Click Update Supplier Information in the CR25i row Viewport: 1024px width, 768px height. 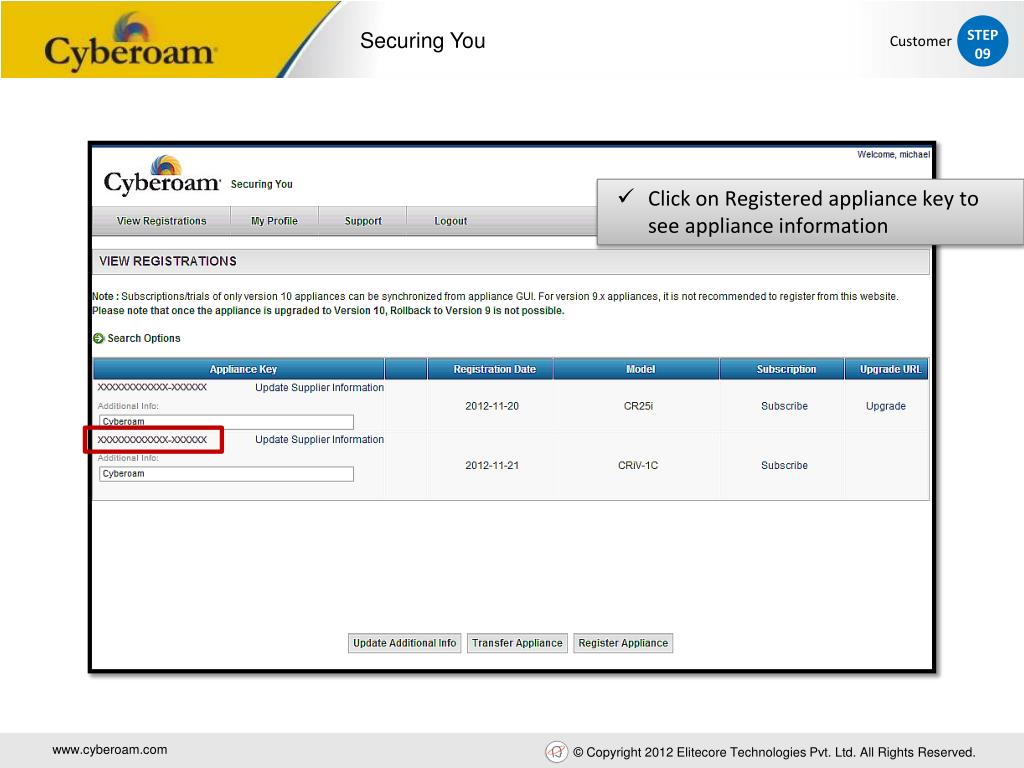pos(319,387)
